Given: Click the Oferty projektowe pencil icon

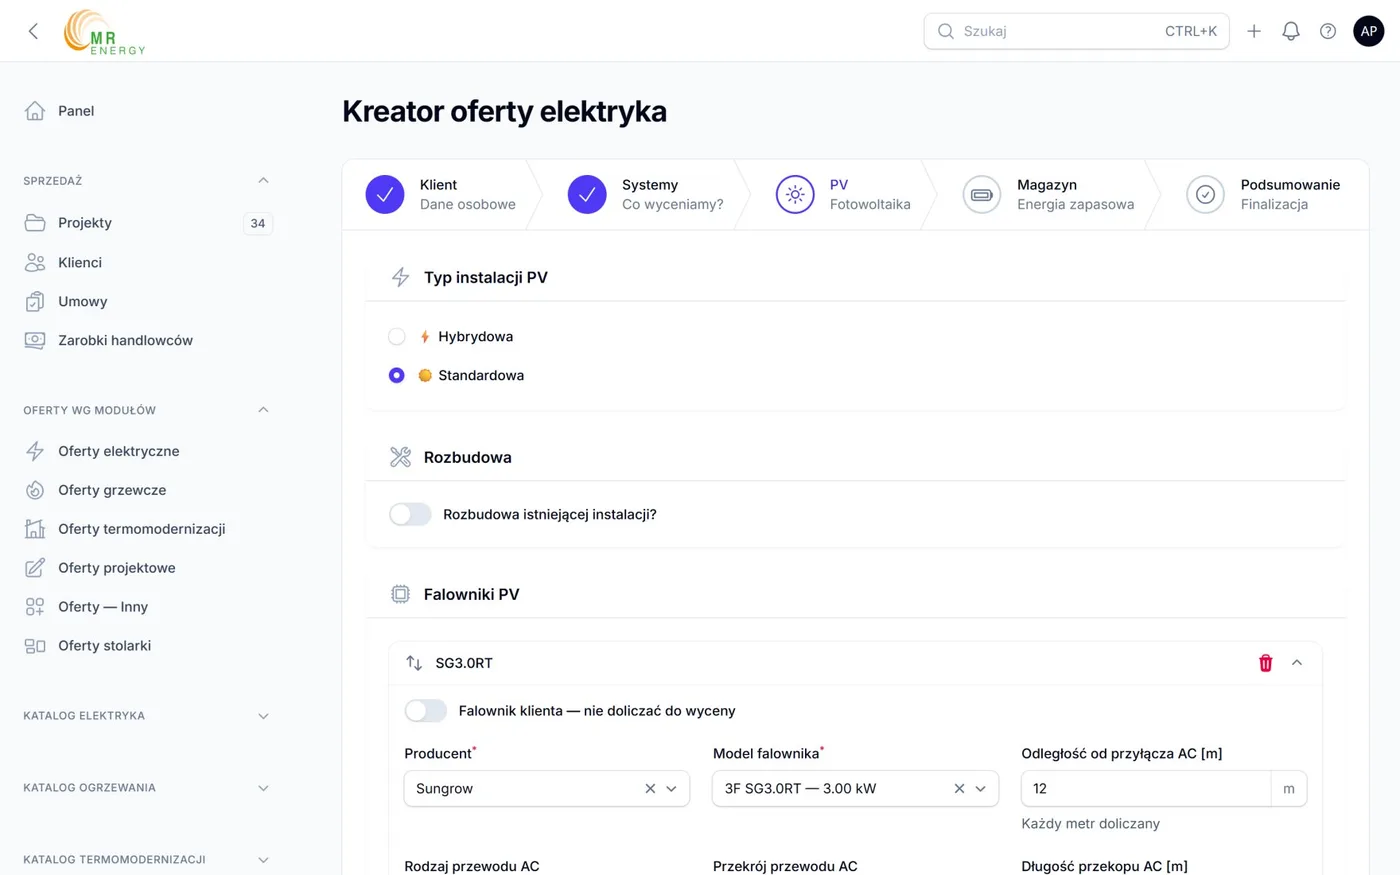Looking at the screenshot, I should pos(35,568).
